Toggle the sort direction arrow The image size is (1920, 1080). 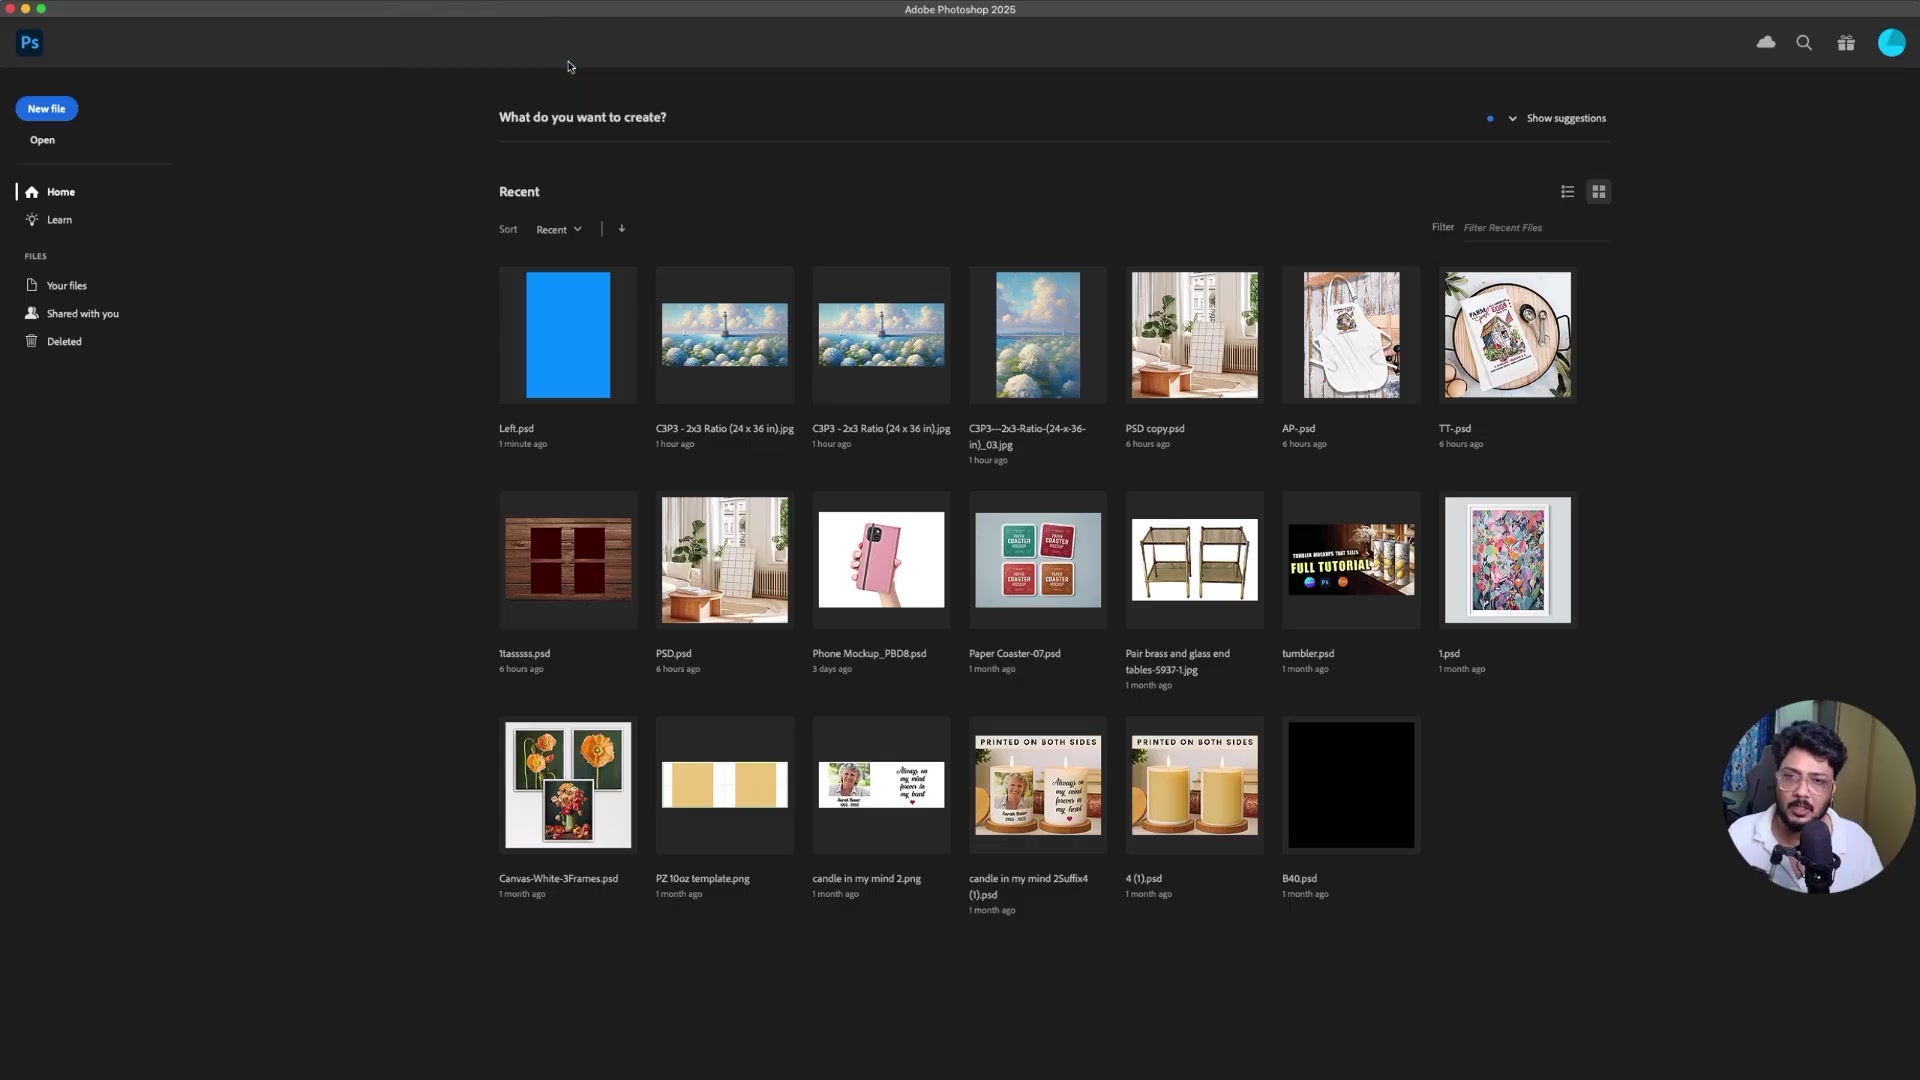point(621,228)
